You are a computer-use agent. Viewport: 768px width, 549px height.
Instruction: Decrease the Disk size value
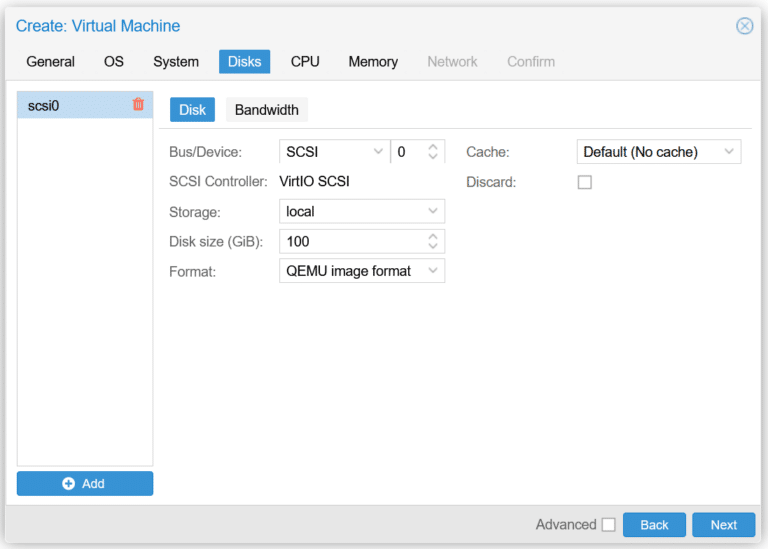[432, 246]
